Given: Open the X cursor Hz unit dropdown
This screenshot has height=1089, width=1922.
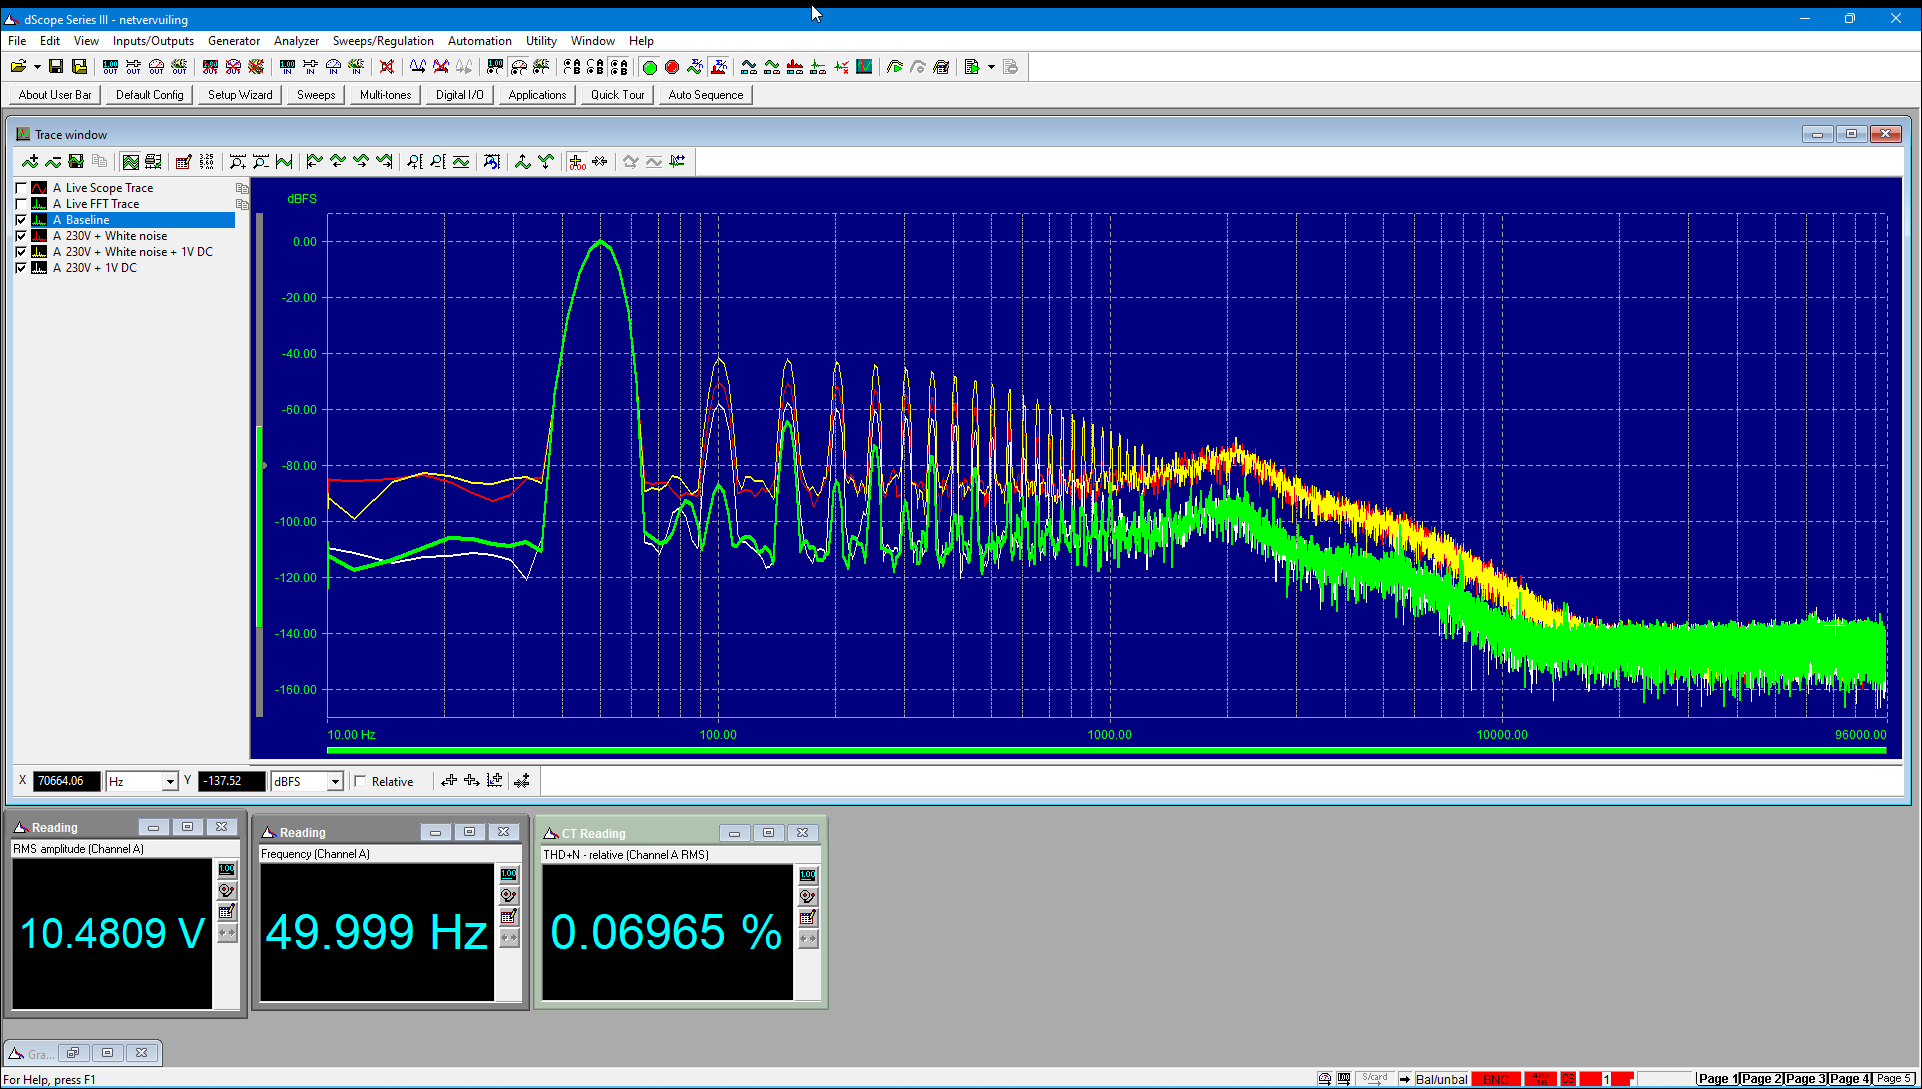Looking at the screenshot, I should click(x=170, y=782).
